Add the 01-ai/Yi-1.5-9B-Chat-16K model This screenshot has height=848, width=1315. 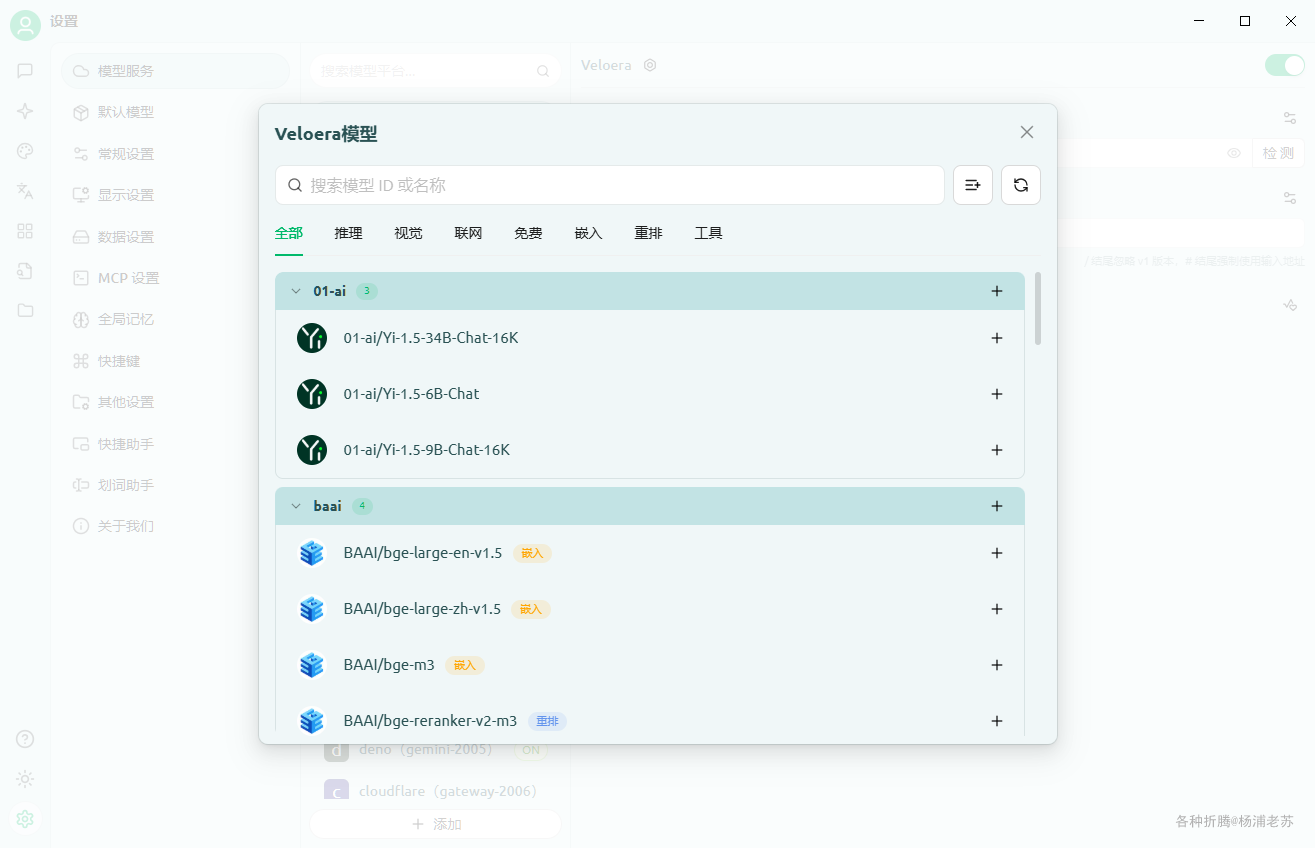[x=996, y=450]
